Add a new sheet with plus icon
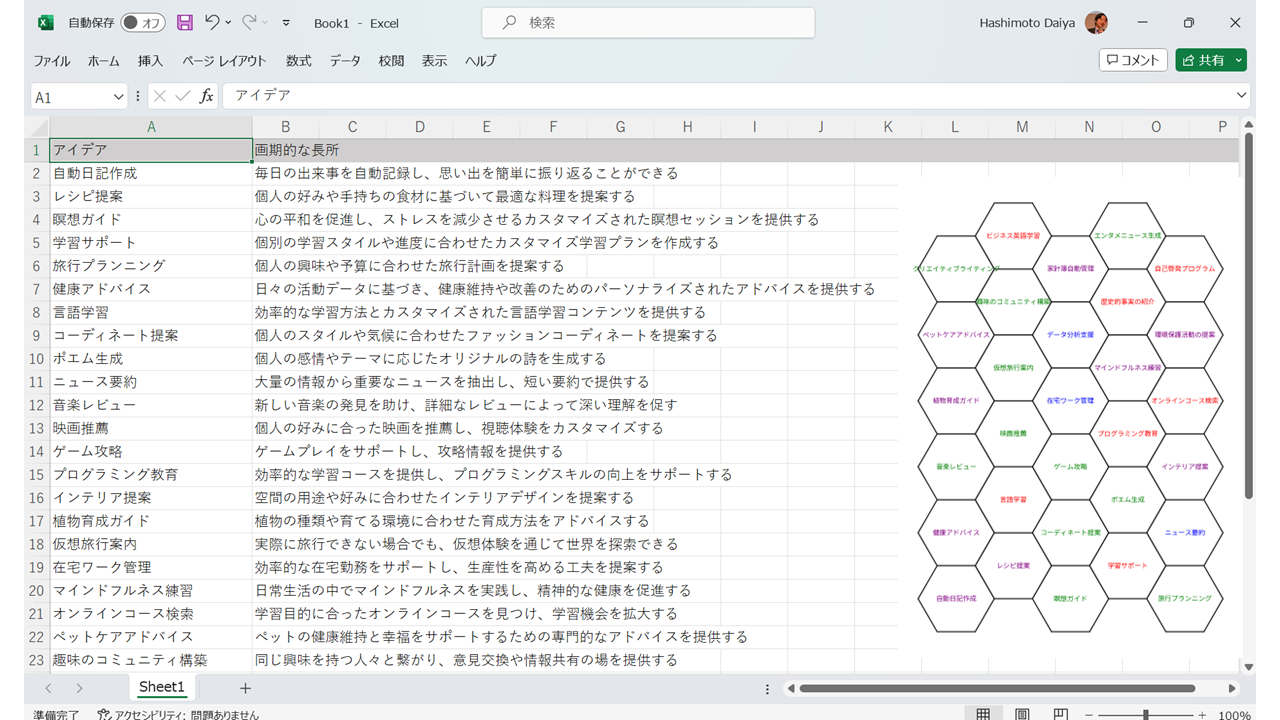Viewport: 1280px width, 720px height. click(x=245, y=688)
